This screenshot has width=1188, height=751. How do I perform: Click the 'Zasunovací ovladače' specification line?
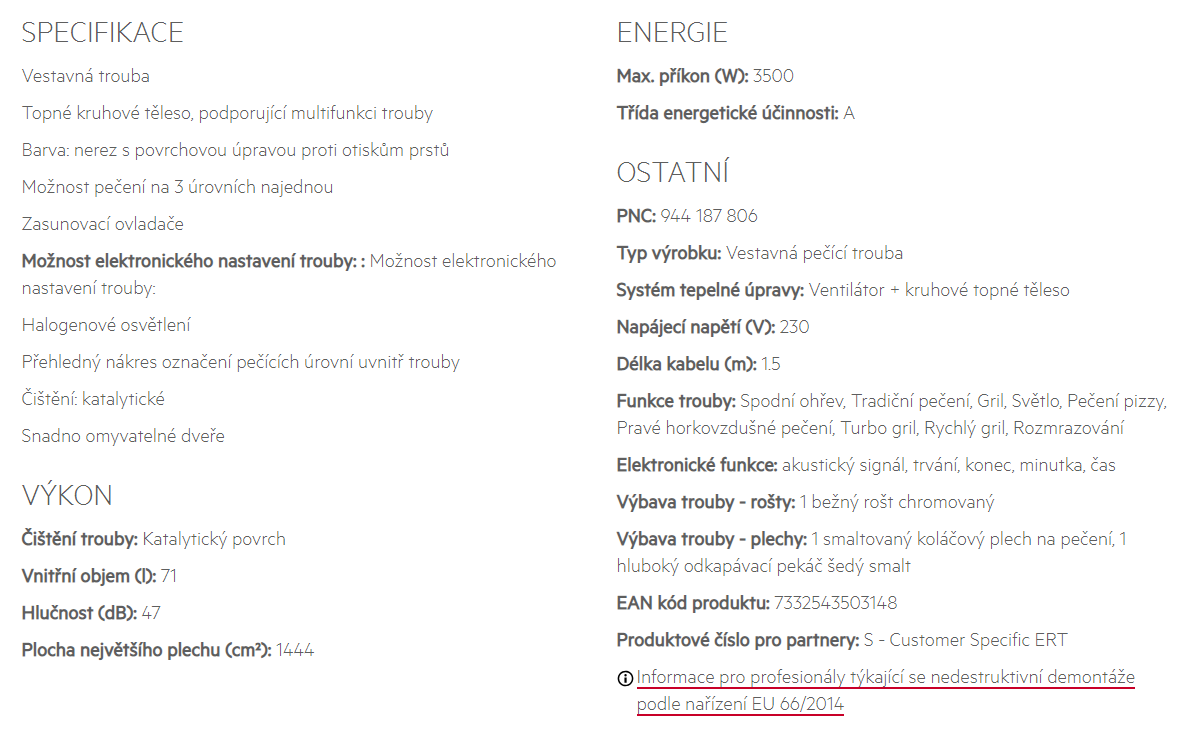[102, 224]
